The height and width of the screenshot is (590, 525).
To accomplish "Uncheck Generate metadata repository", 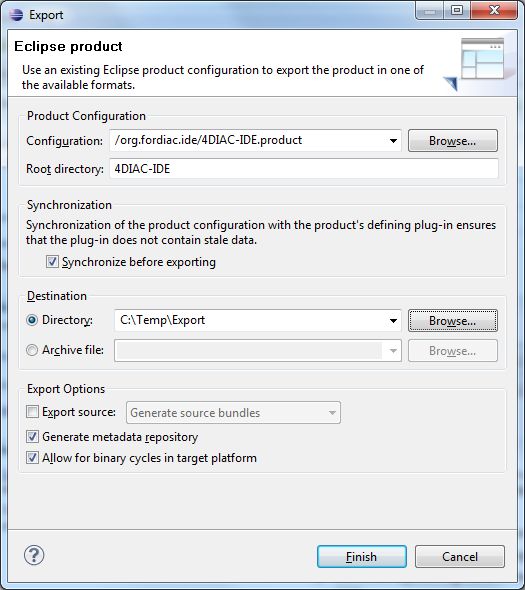I will [32, 436].
